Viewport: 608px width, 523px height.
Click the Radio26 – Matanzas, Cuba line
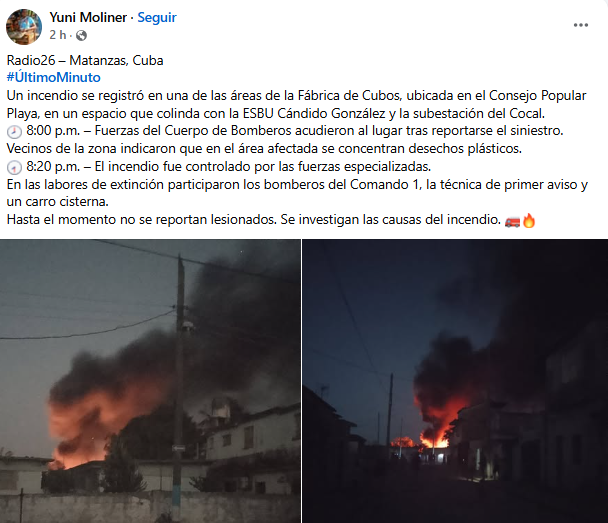point(85,60)
